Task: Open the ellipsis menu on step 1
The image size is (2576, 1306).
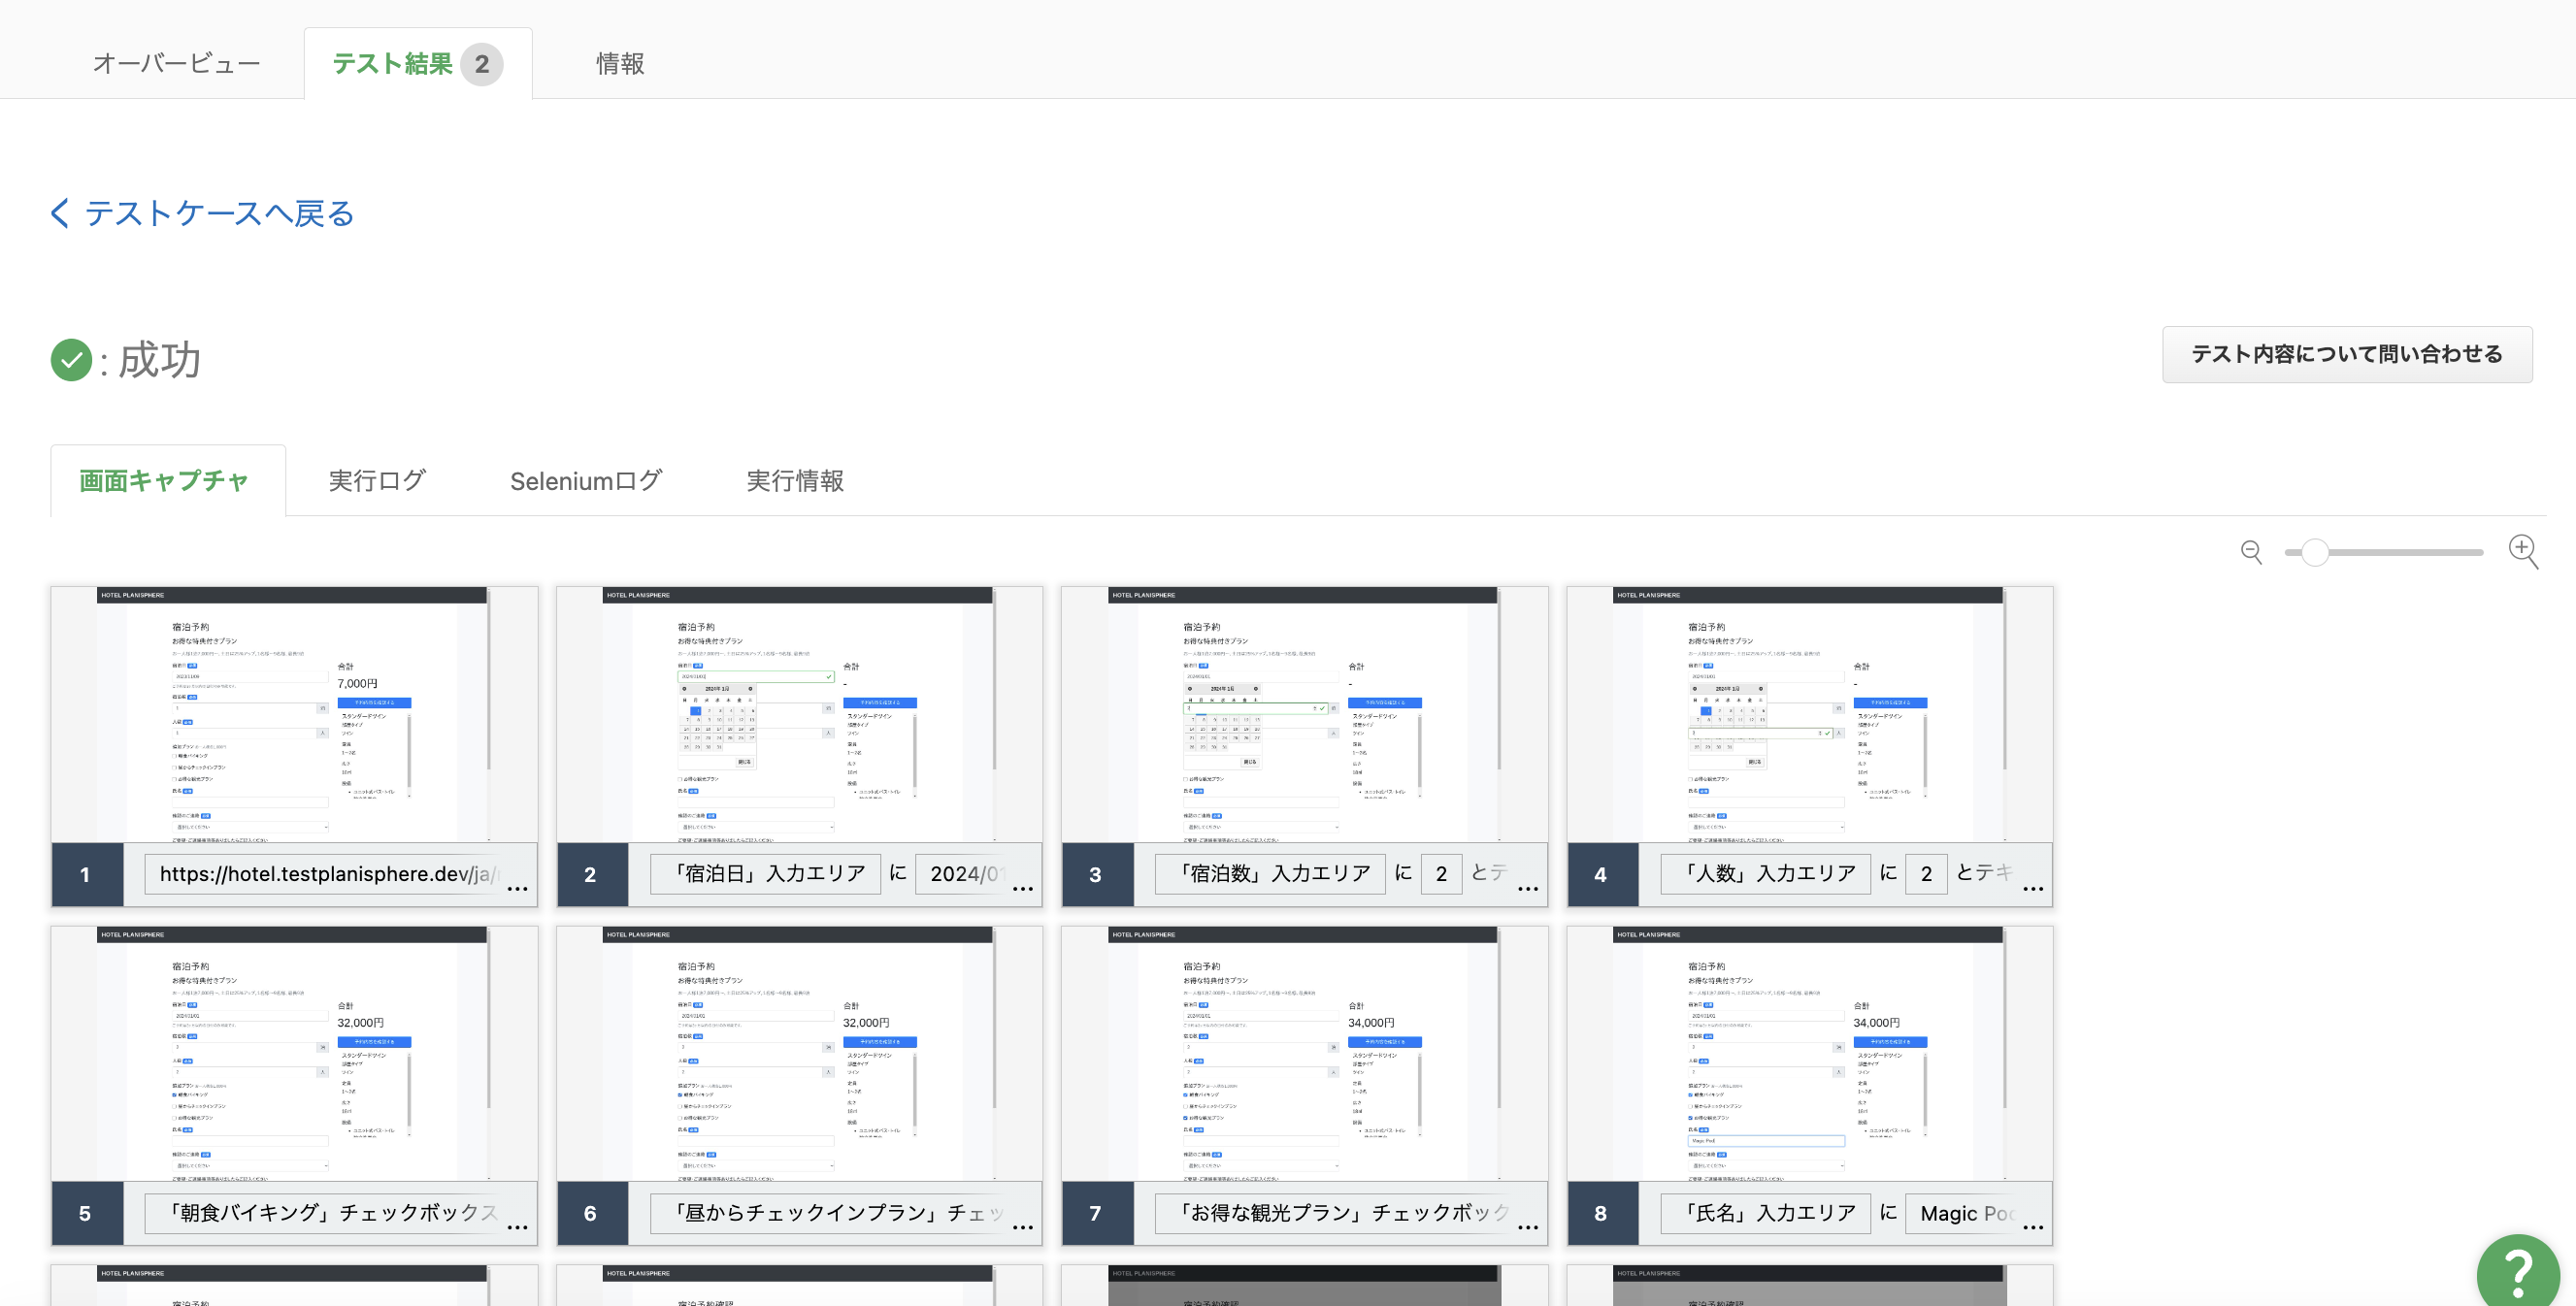Action: (x=517, y=888)
